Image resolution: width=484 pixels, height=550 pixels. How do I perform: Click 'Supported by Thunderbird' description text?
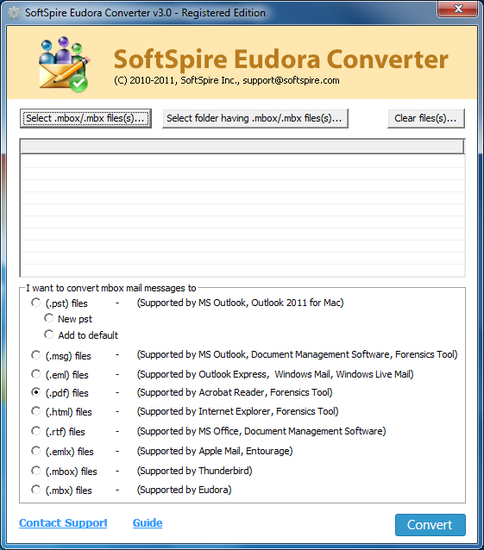tap(195, 471)
